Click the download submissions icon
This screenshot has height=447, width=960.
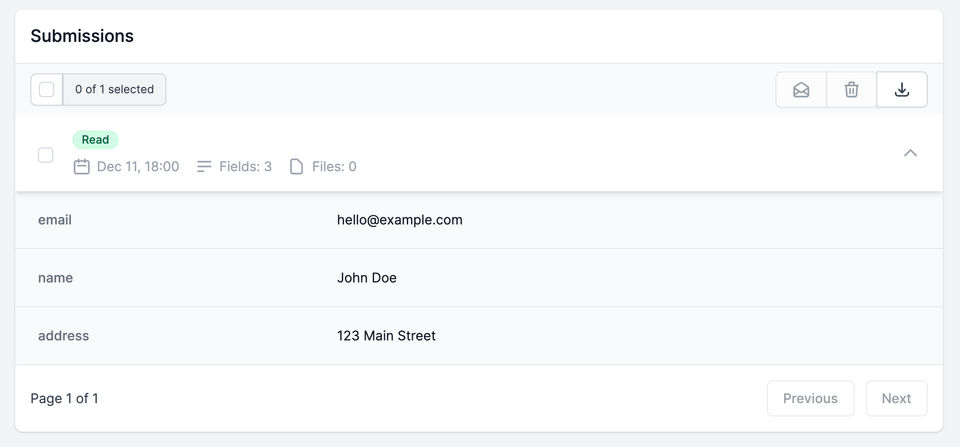coord(902,90)
